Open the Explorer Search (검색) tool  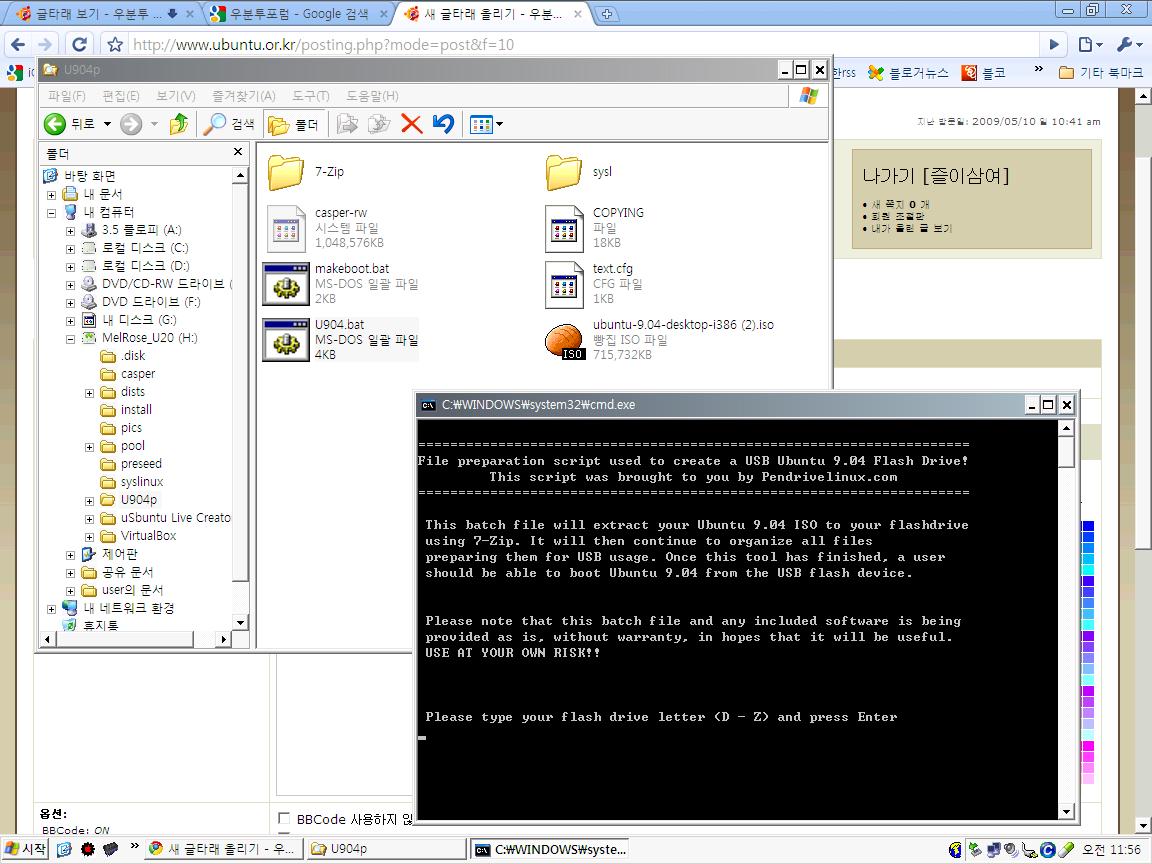click(x=228, y=124)
